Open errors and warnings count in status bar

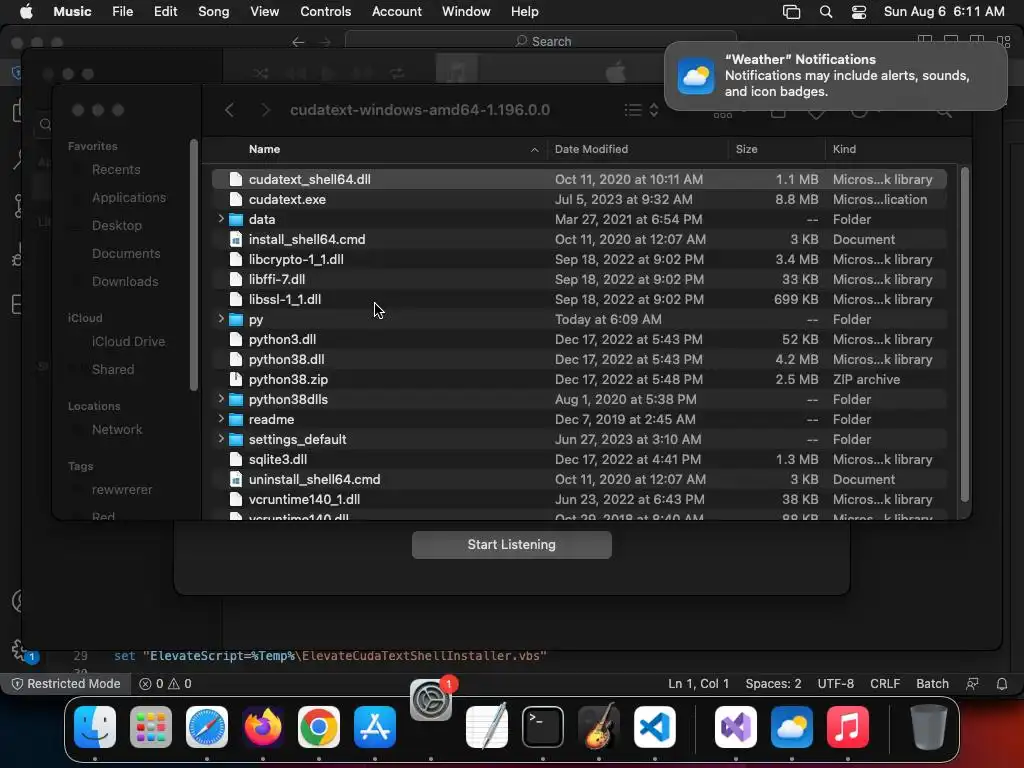(x=165, y=684)
